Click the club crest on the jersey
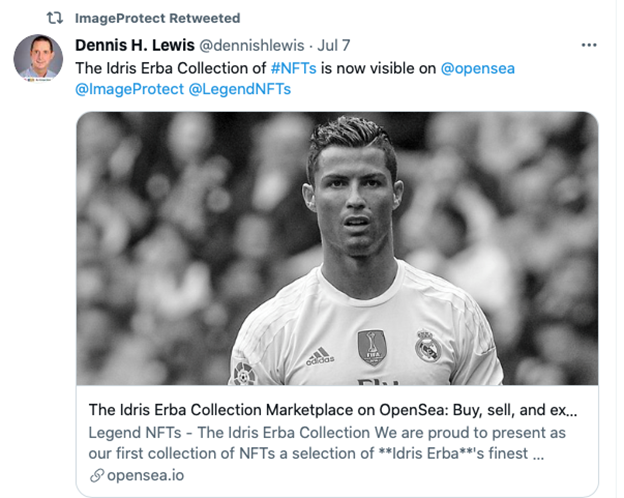 [427, 346]
